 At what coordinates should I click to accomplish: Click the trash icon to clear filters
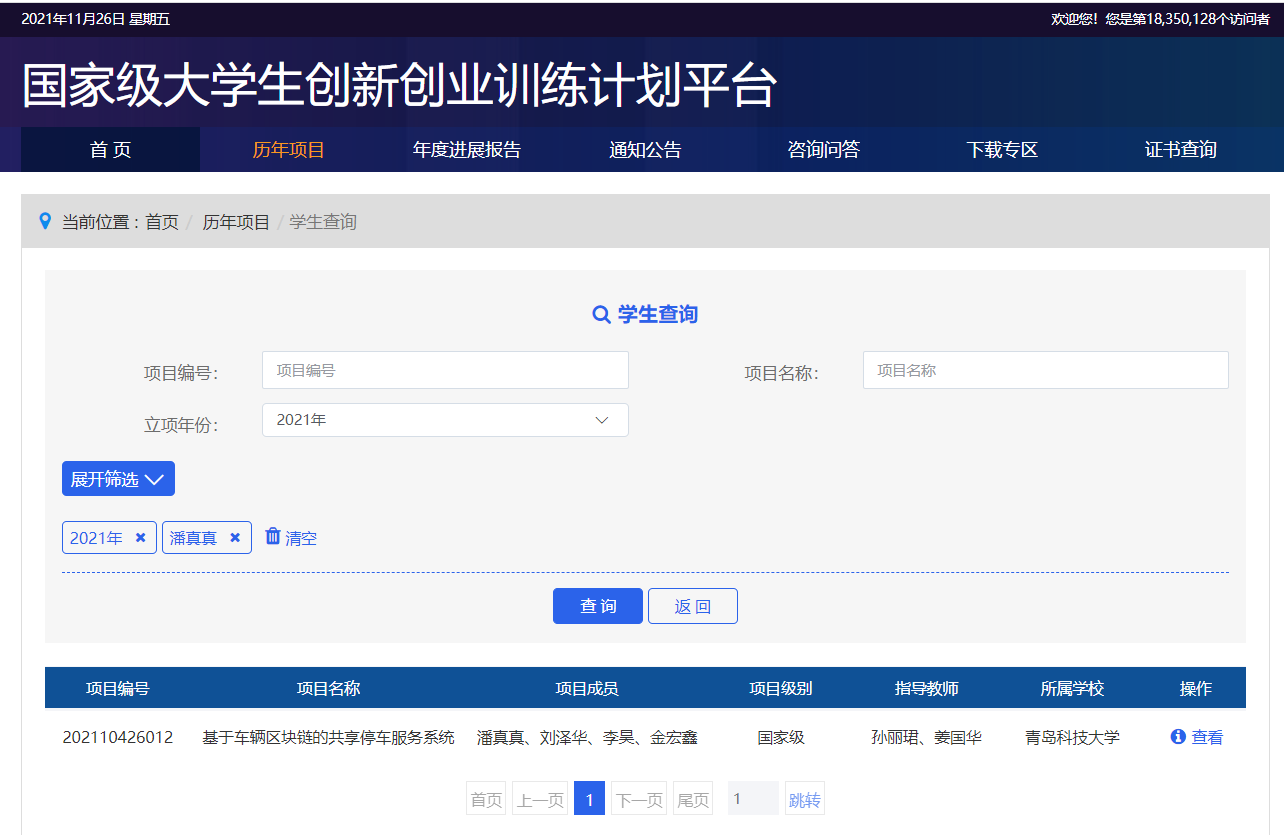tap(273, 537)
